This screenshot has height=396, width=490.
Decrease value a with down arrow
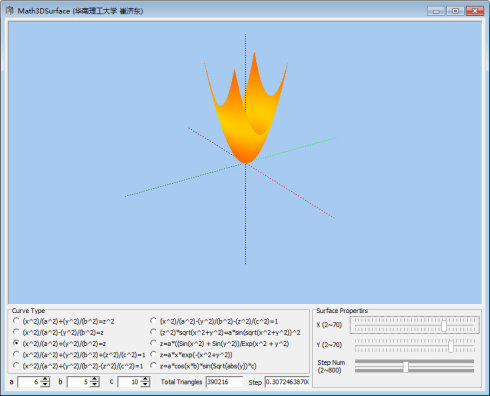[45, 384]
